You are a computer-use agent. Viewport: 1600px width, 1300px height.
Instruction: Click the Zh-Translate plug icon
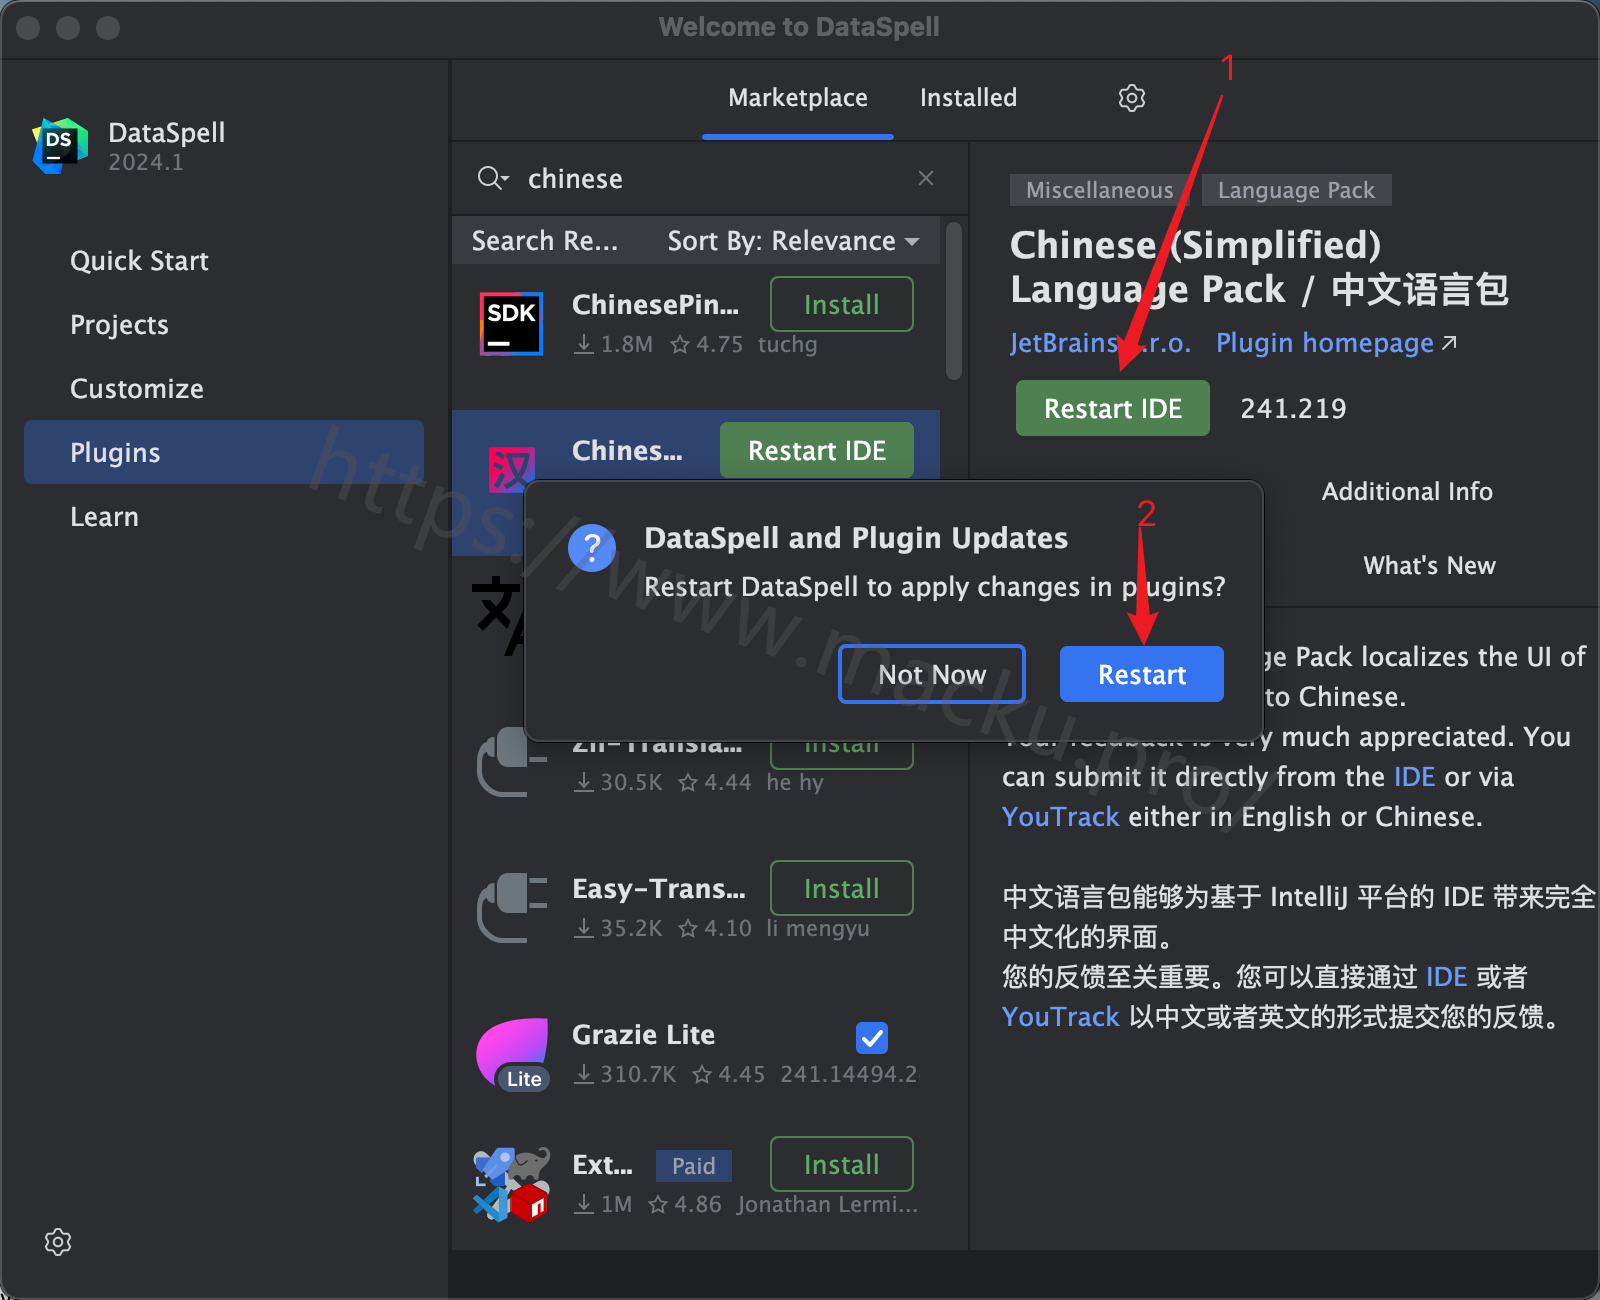(512, 762)
